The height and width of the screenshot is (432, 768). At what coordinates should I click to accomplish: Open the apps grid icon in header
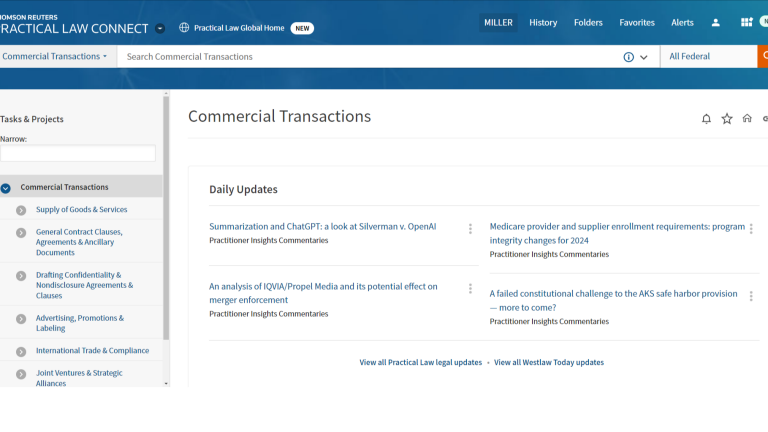point(746,23)
